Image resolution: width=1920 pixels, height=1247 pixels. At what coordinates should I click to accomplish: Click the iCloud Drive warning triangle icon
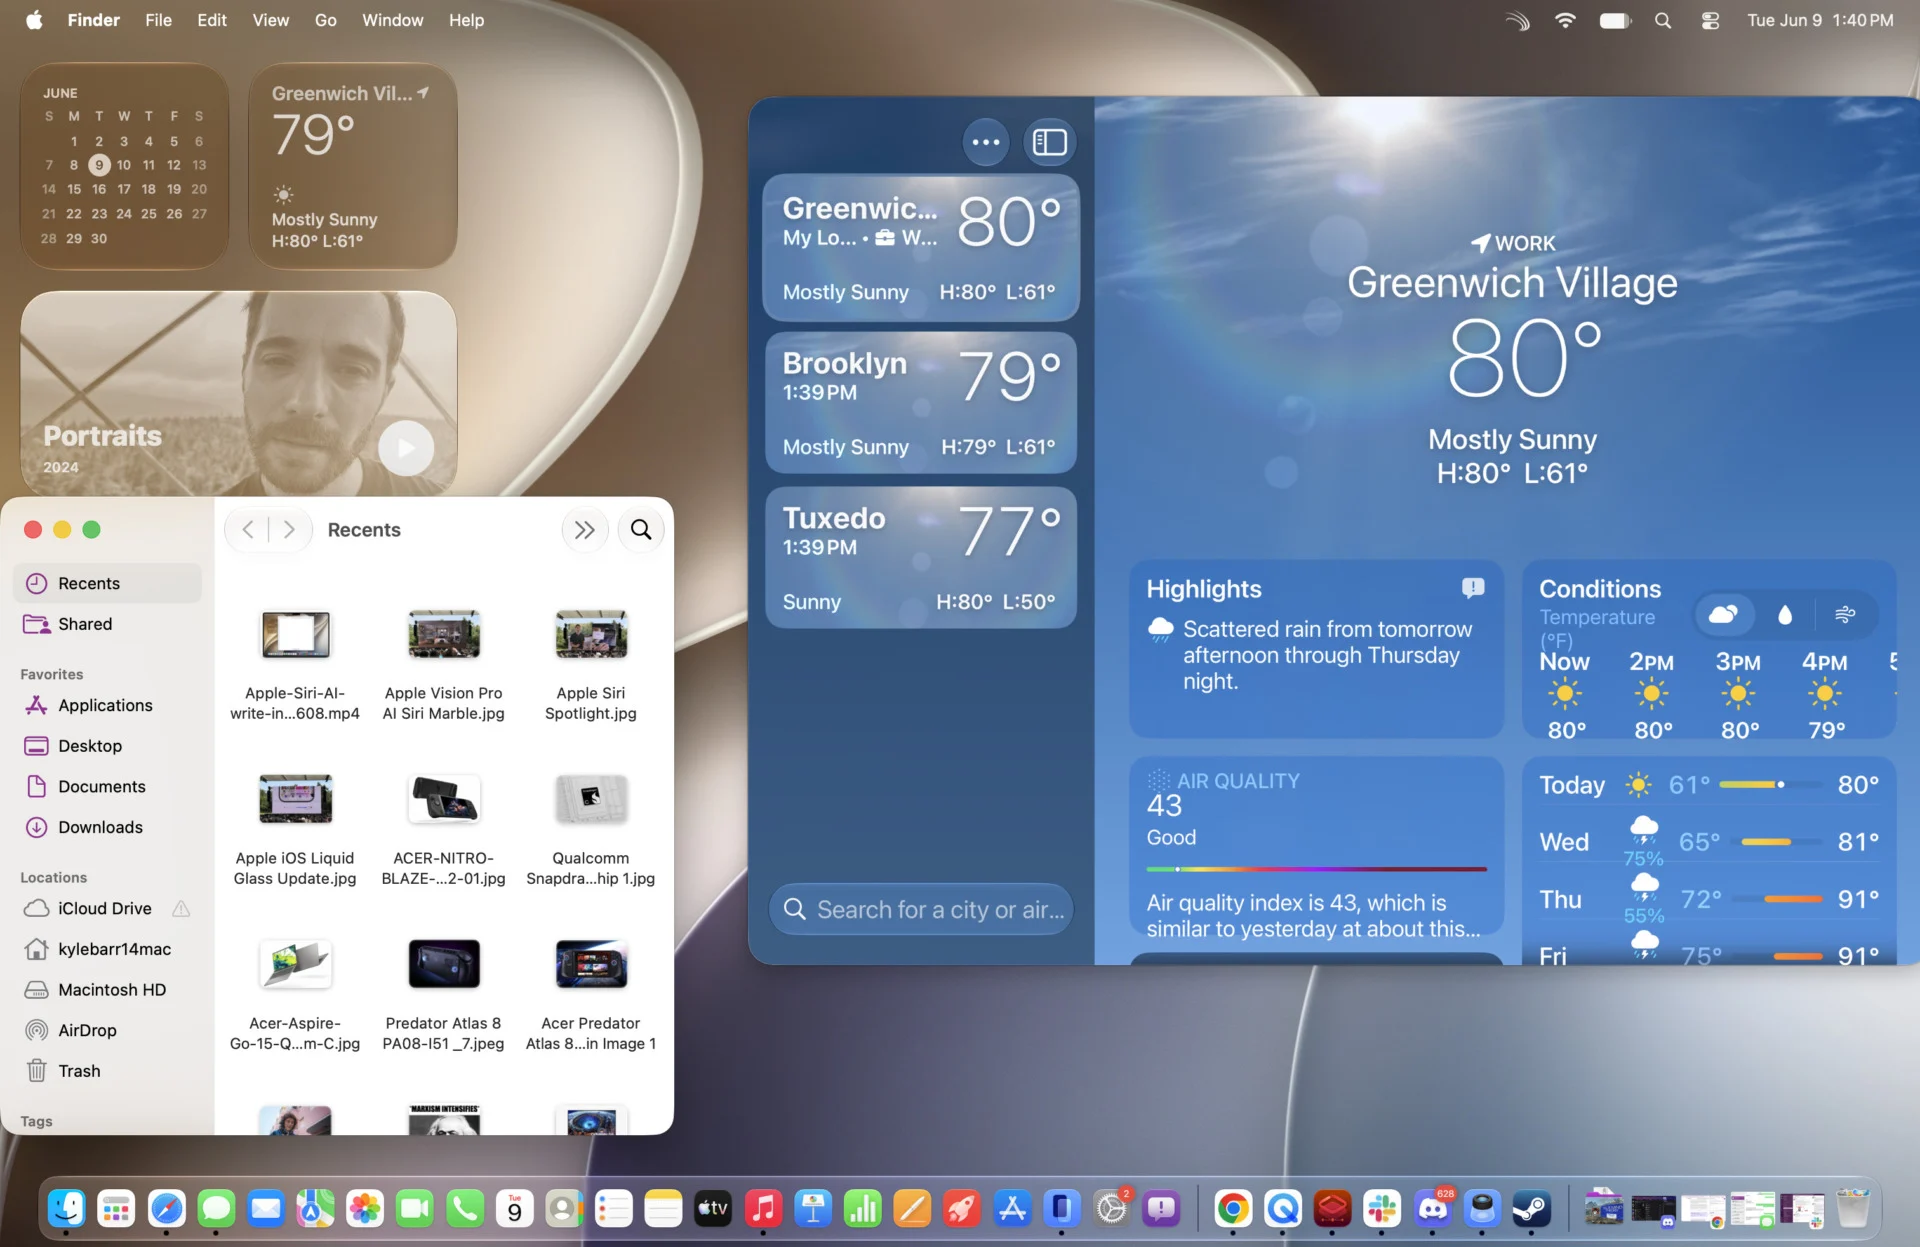(x=181, y=908)
